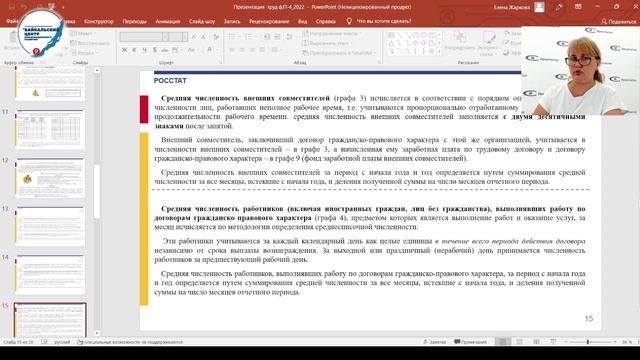Image resolution: width=640 pixels, height=360 pixels.
Task: Open the Анимация ribbon tab
Action: click(x=167, y=21)
